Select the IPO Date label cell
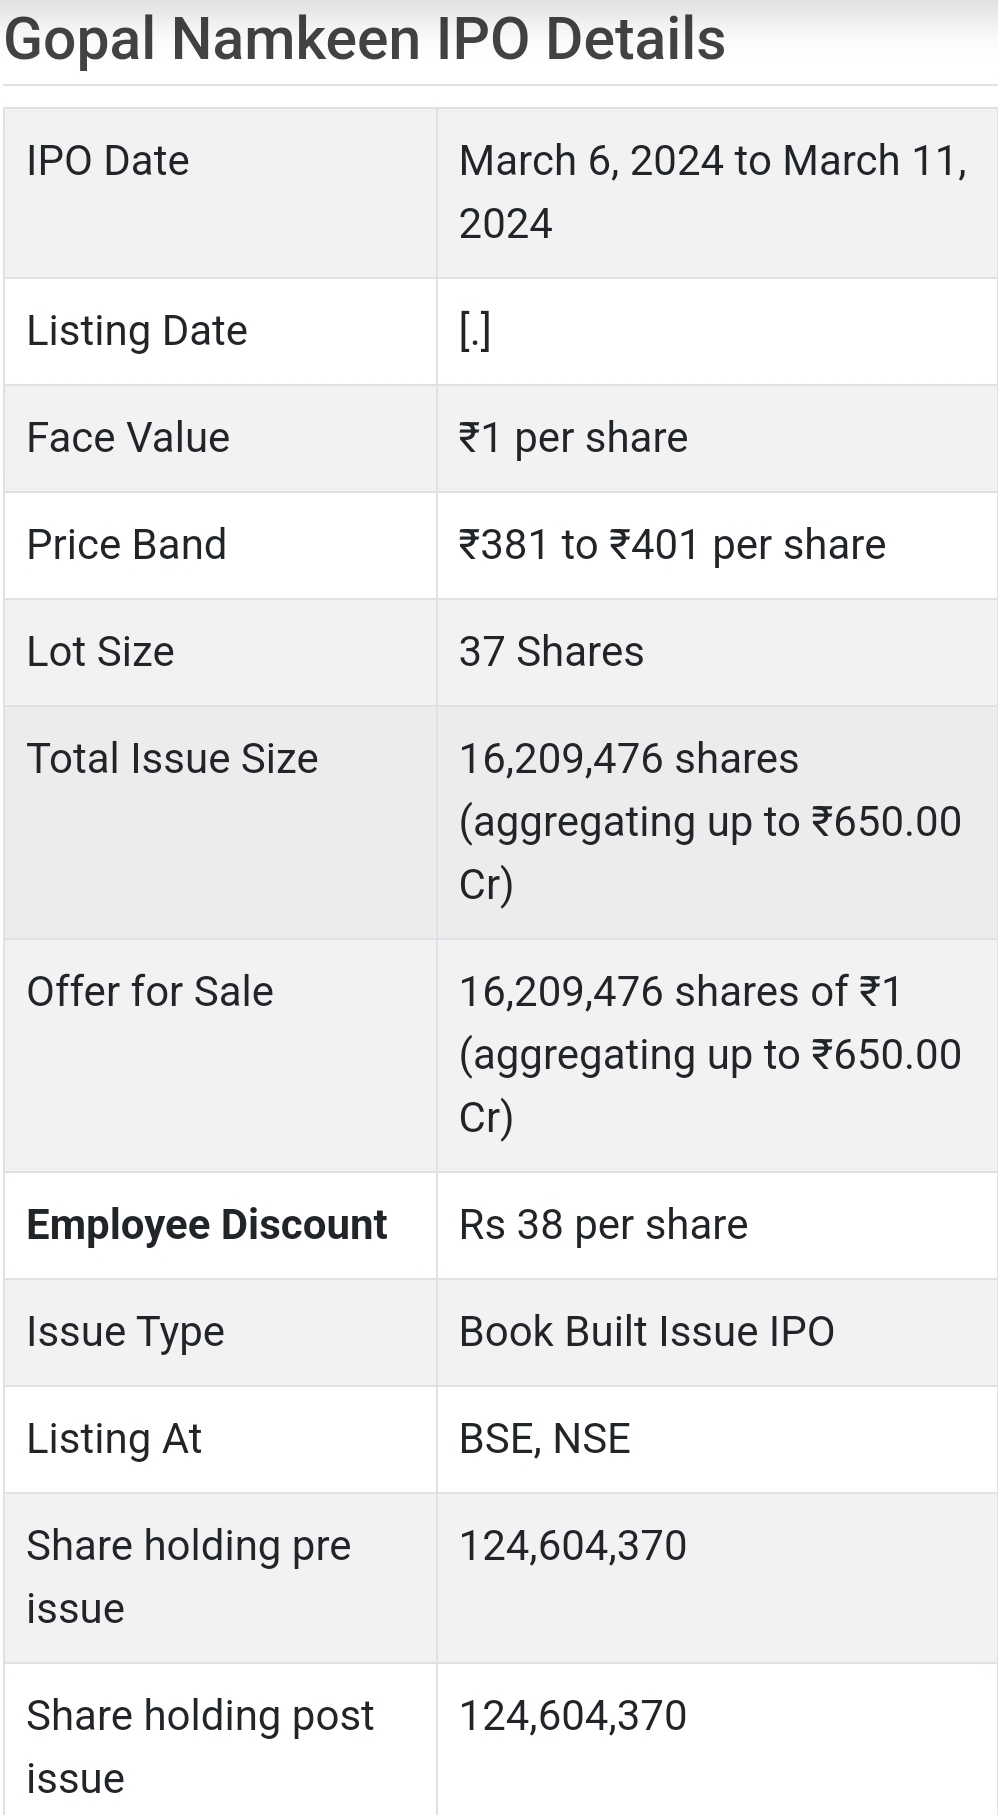The height and width of the screenshot is (1815, 998). click(108, 161)
